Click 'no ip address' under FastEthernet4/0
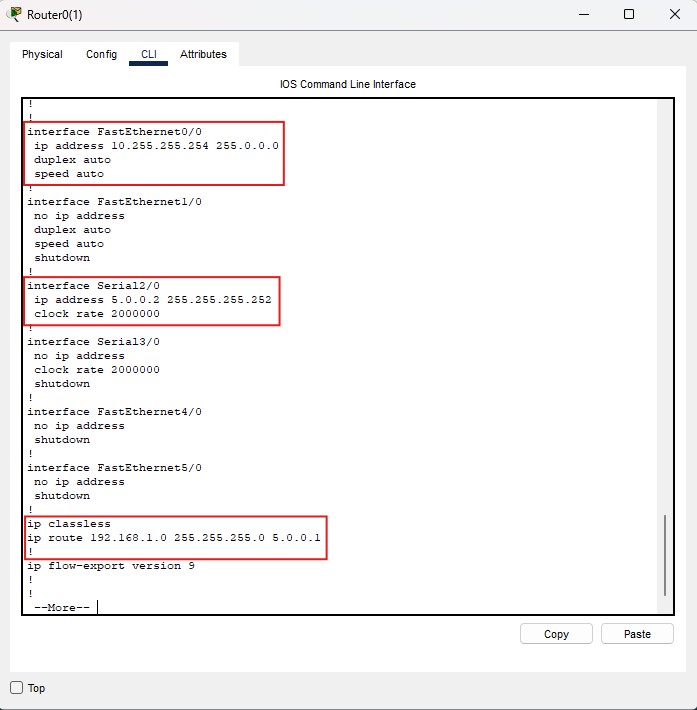Image resolution: width=697 pixels, height=710 pixels. click(79, 426)
